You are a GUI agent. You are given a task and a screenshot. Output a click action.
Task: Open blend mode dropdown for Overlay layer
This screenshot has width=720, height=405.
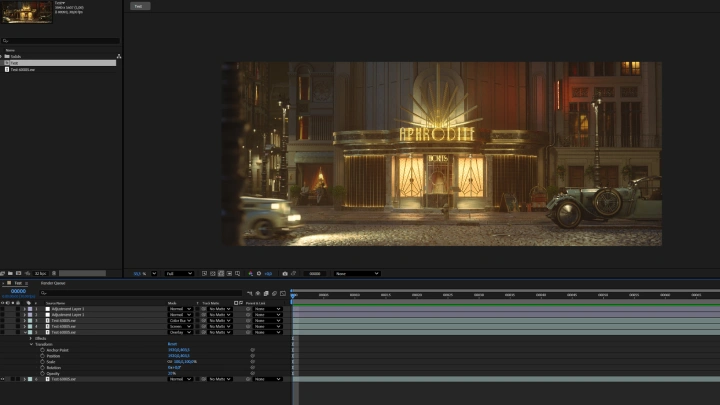[180, 333]
